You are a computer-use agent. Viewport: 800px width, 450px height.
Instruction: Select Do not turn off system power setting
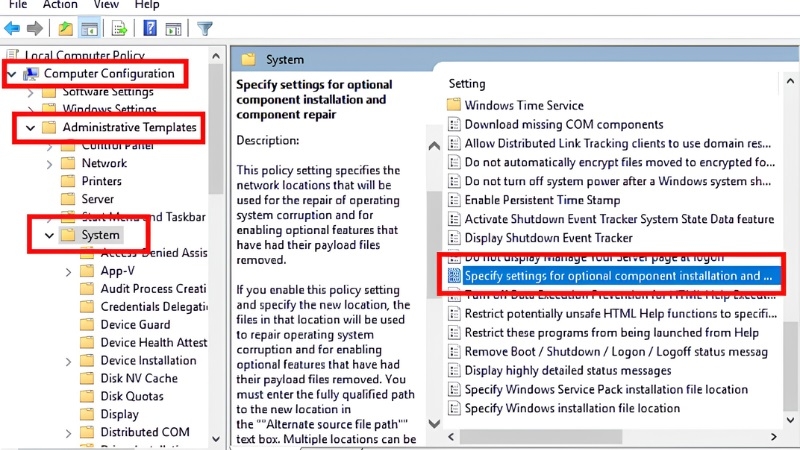(617, 181)
